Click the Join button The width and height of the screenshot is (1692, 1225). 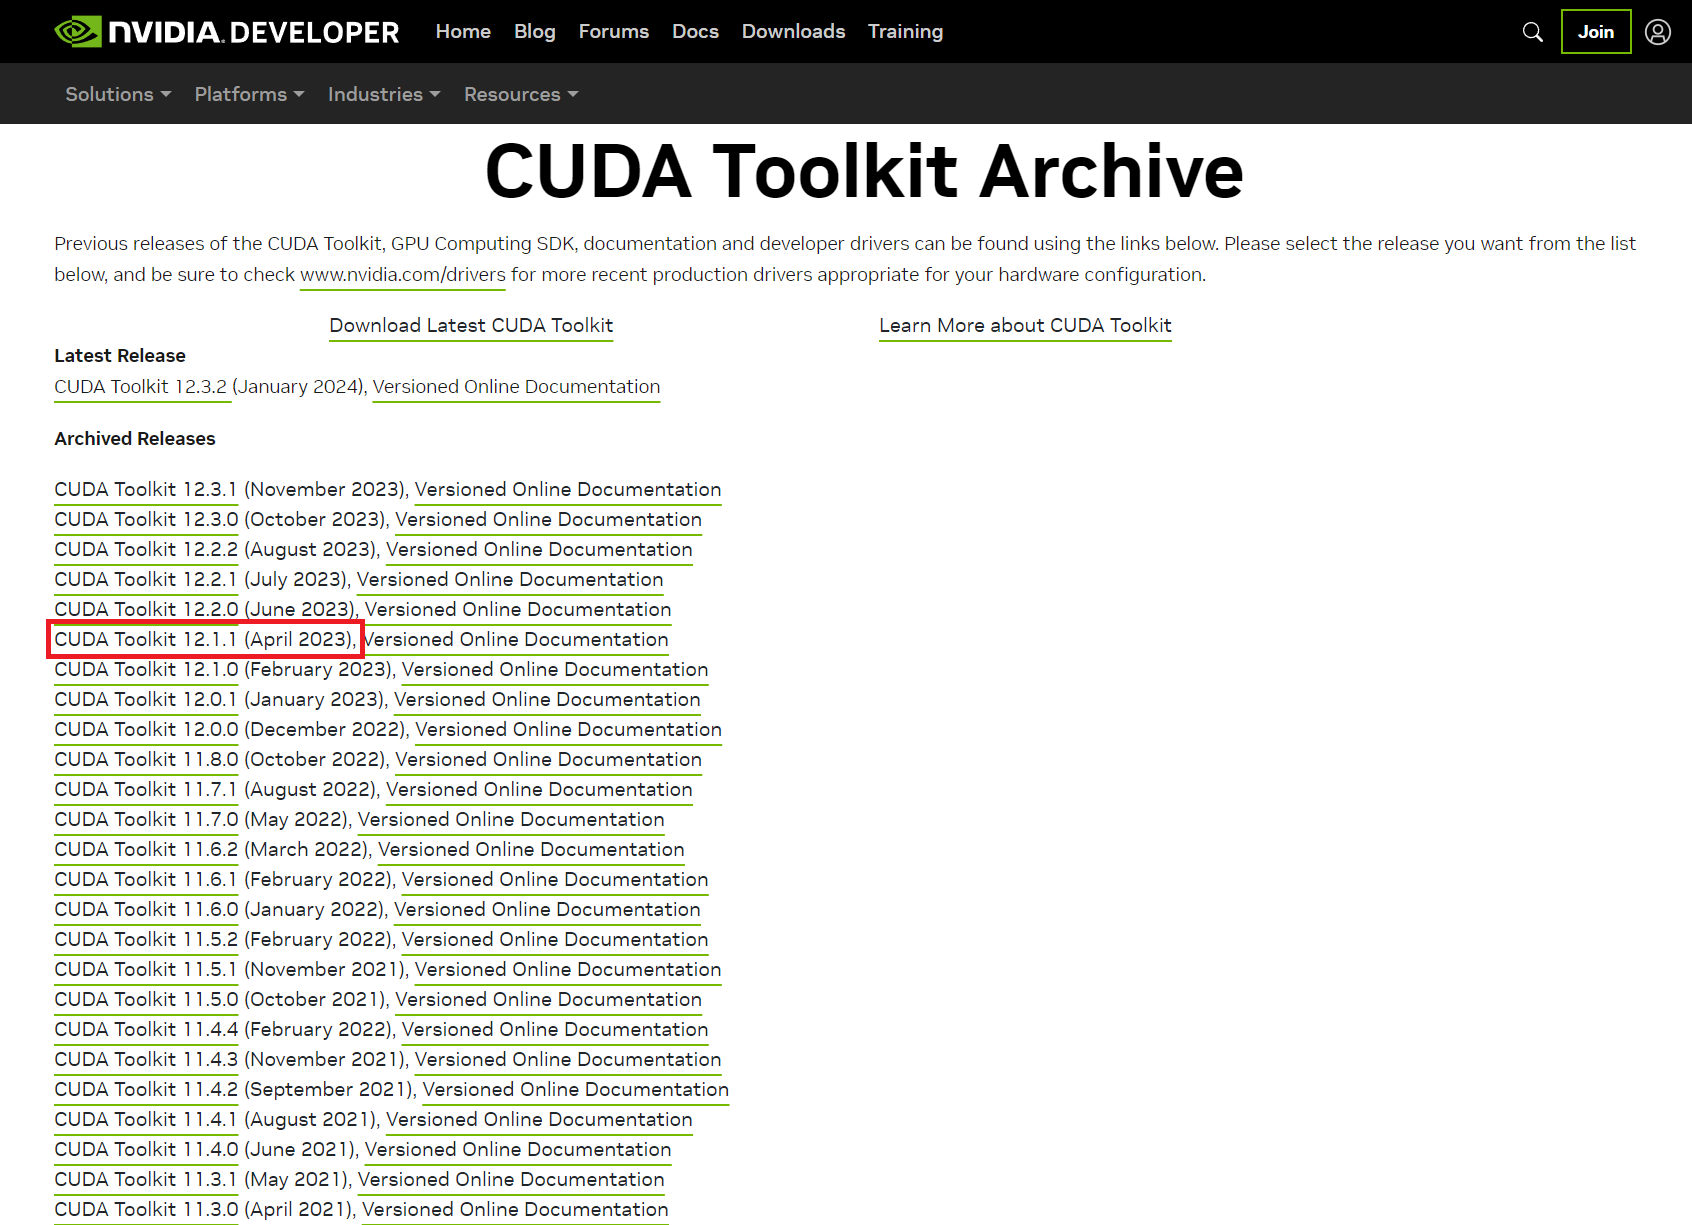click(1596, 32)
